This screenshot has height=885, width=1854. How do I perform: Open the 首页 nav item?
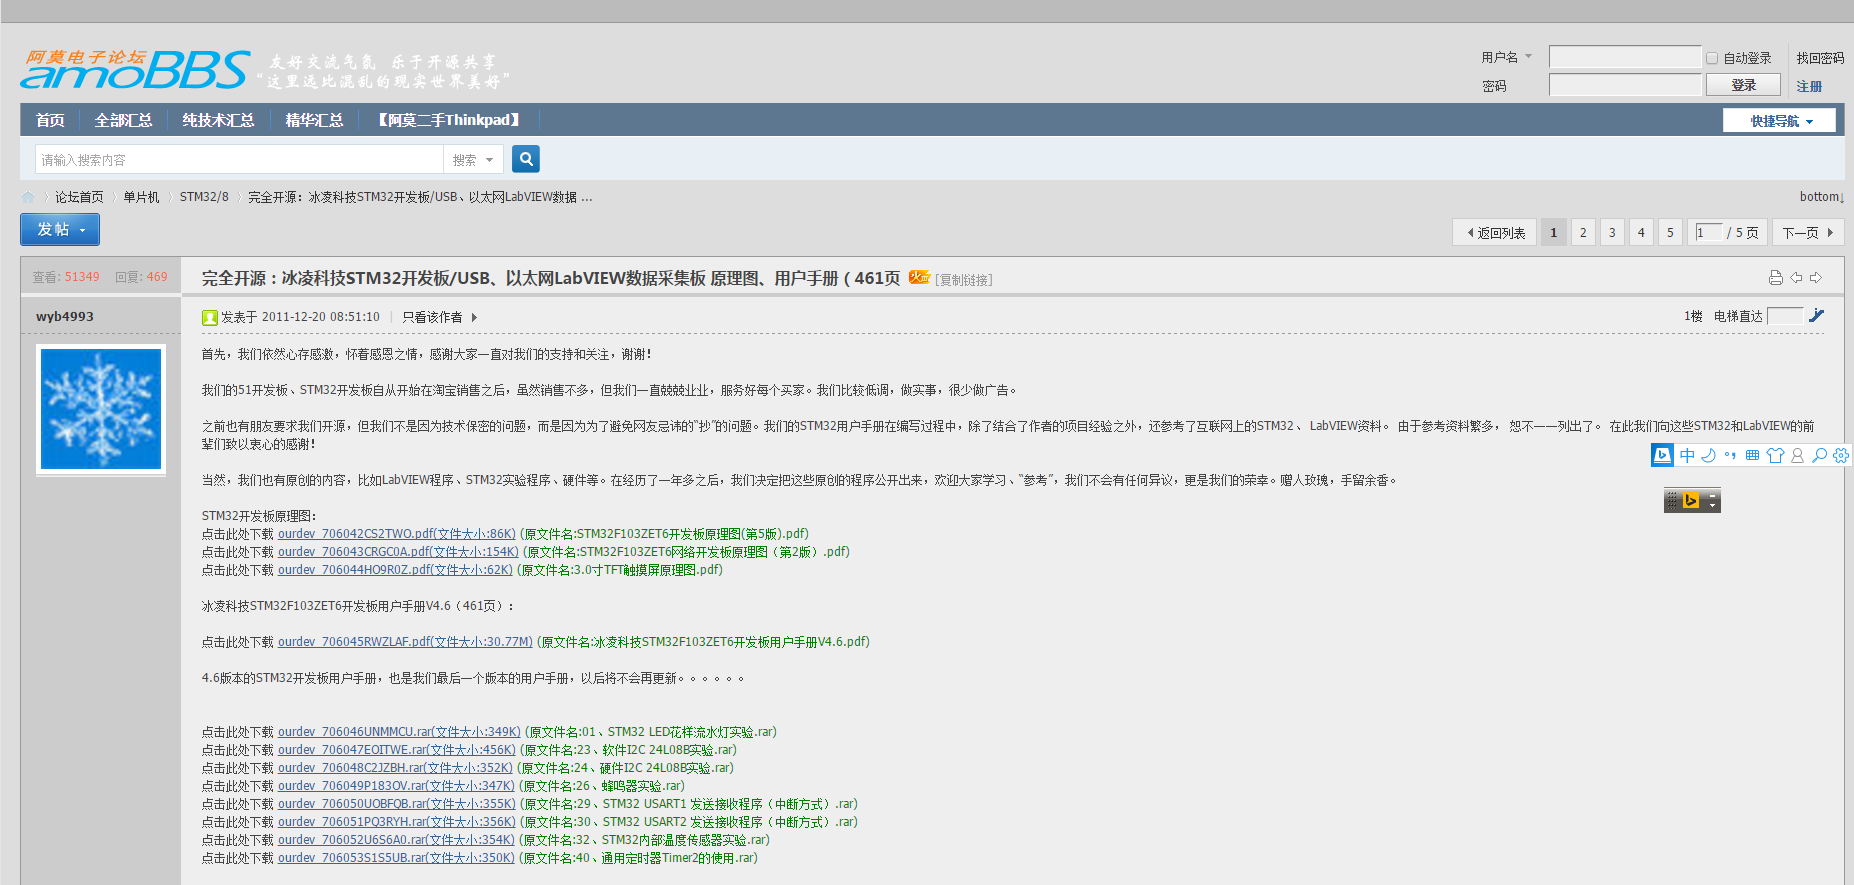[50, 120]
